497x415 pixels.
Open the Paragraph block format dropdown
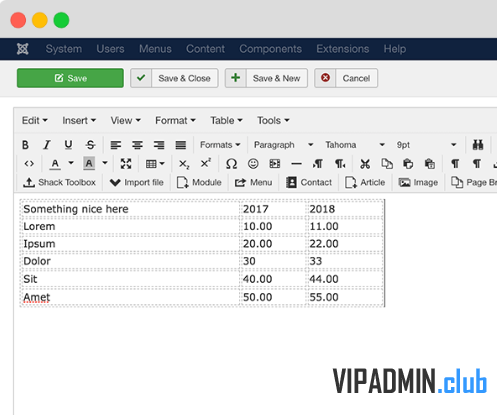pos(283,145)
